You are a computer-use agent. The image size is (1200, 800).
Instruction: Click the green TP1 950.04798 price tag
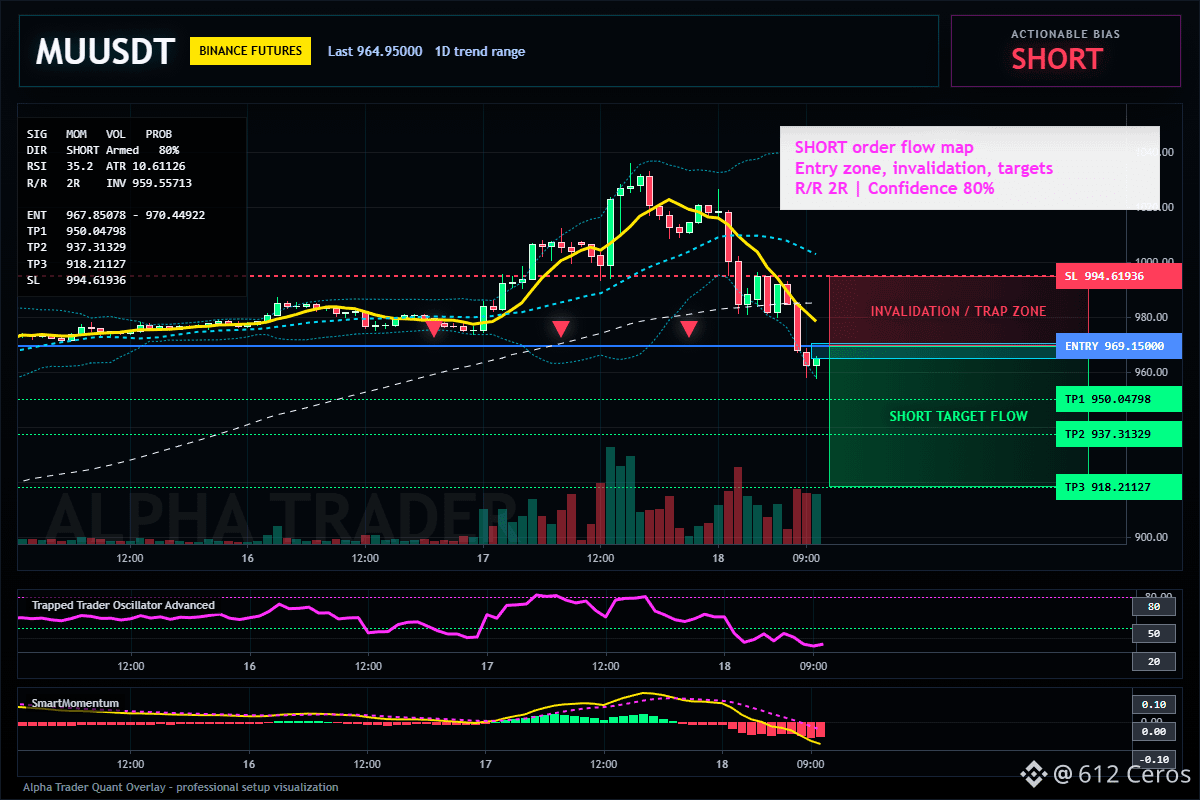pos(1119,399)
